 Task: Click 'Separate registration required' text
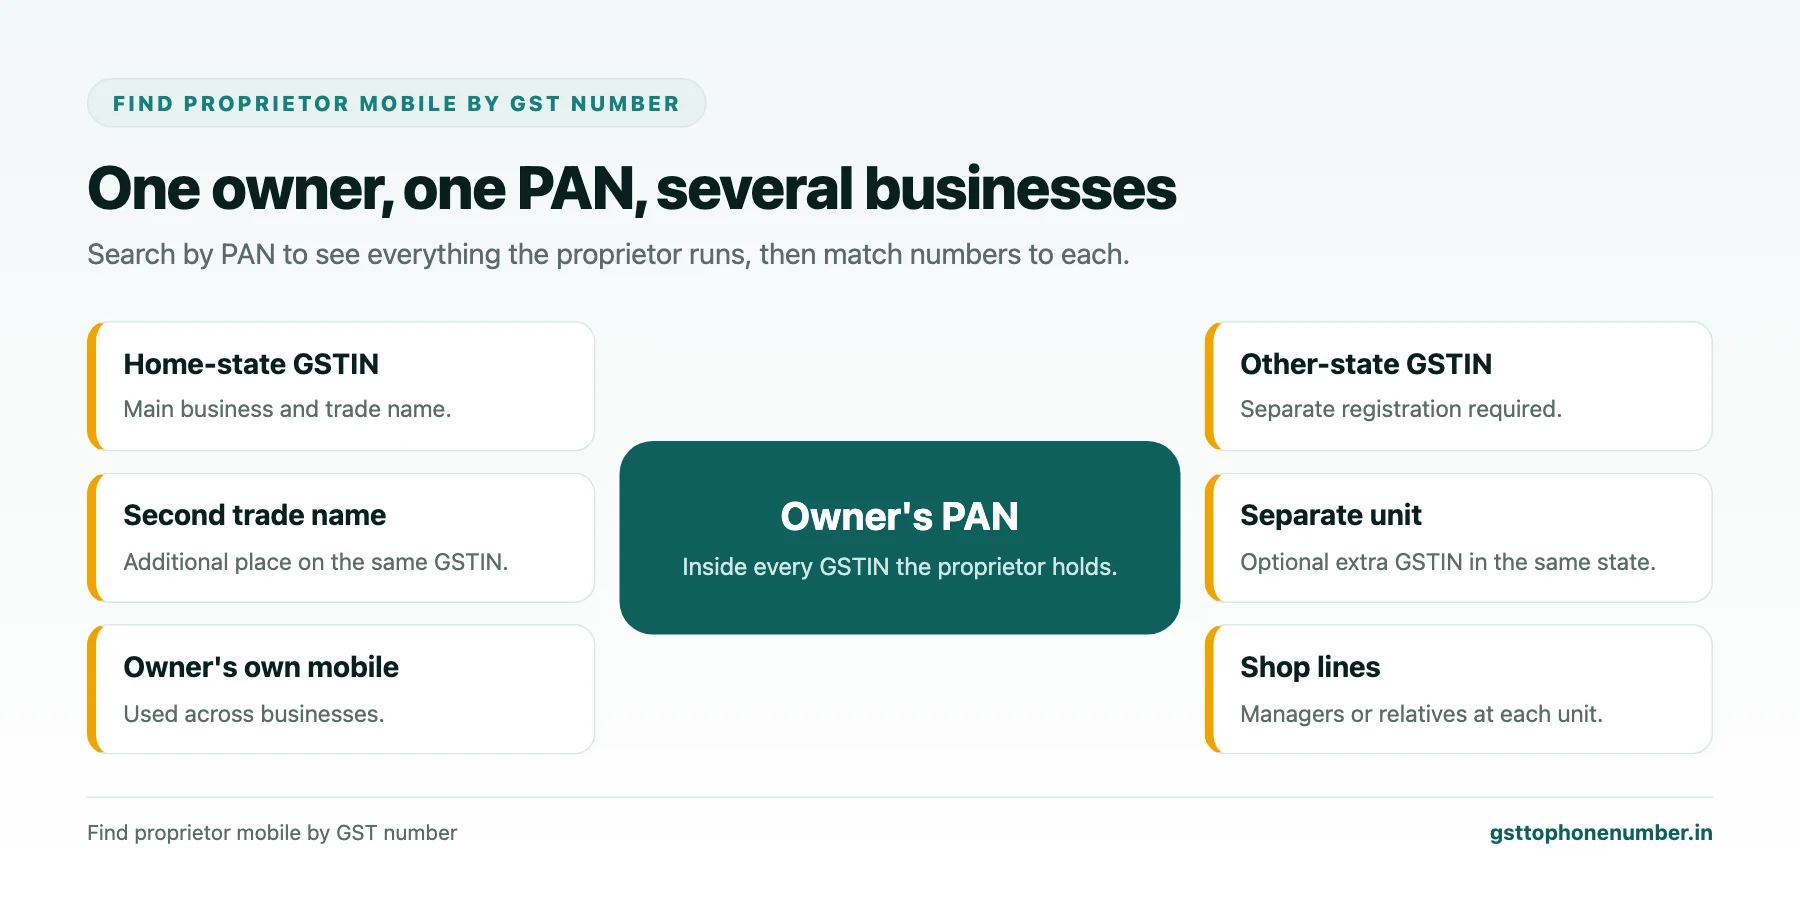1401,409
